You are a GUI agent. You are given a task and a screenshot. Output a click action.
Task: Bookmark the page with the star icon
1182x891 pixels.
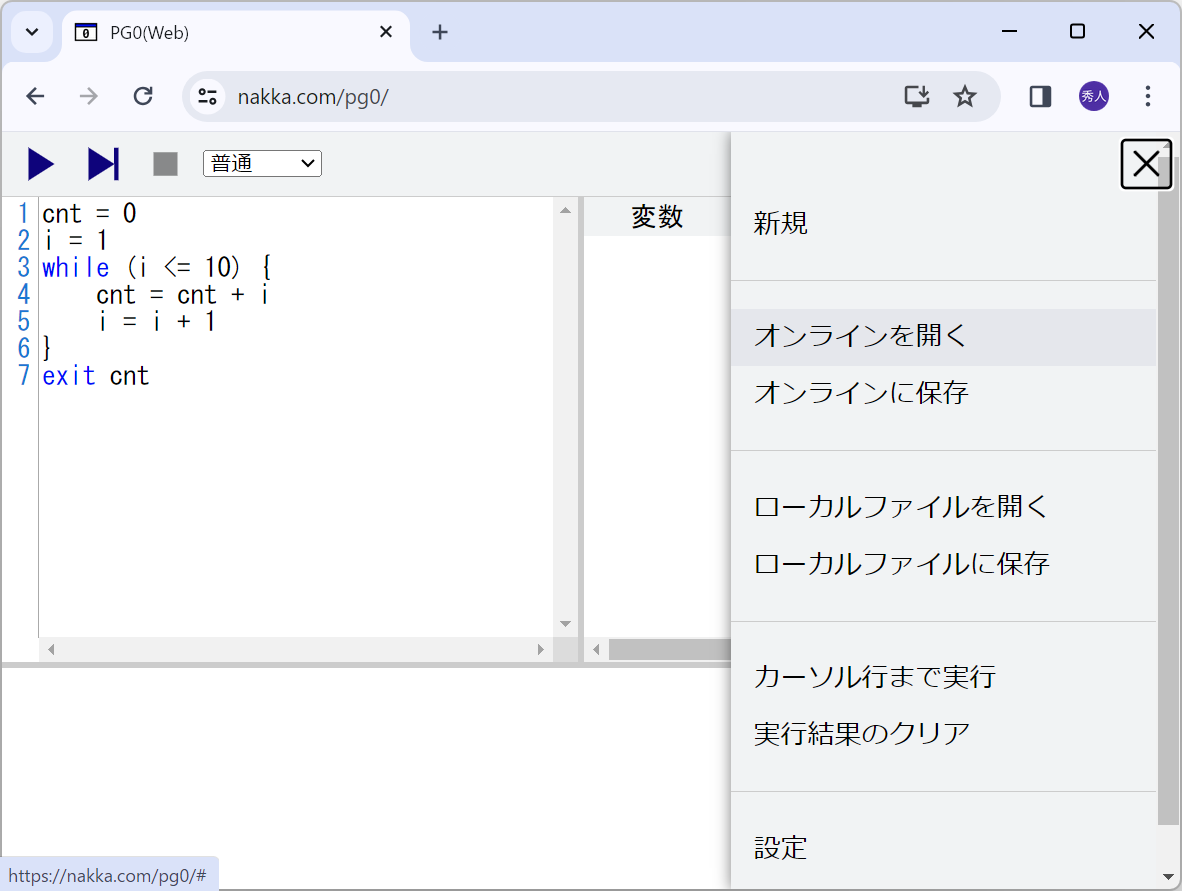(x=965, y=96)
